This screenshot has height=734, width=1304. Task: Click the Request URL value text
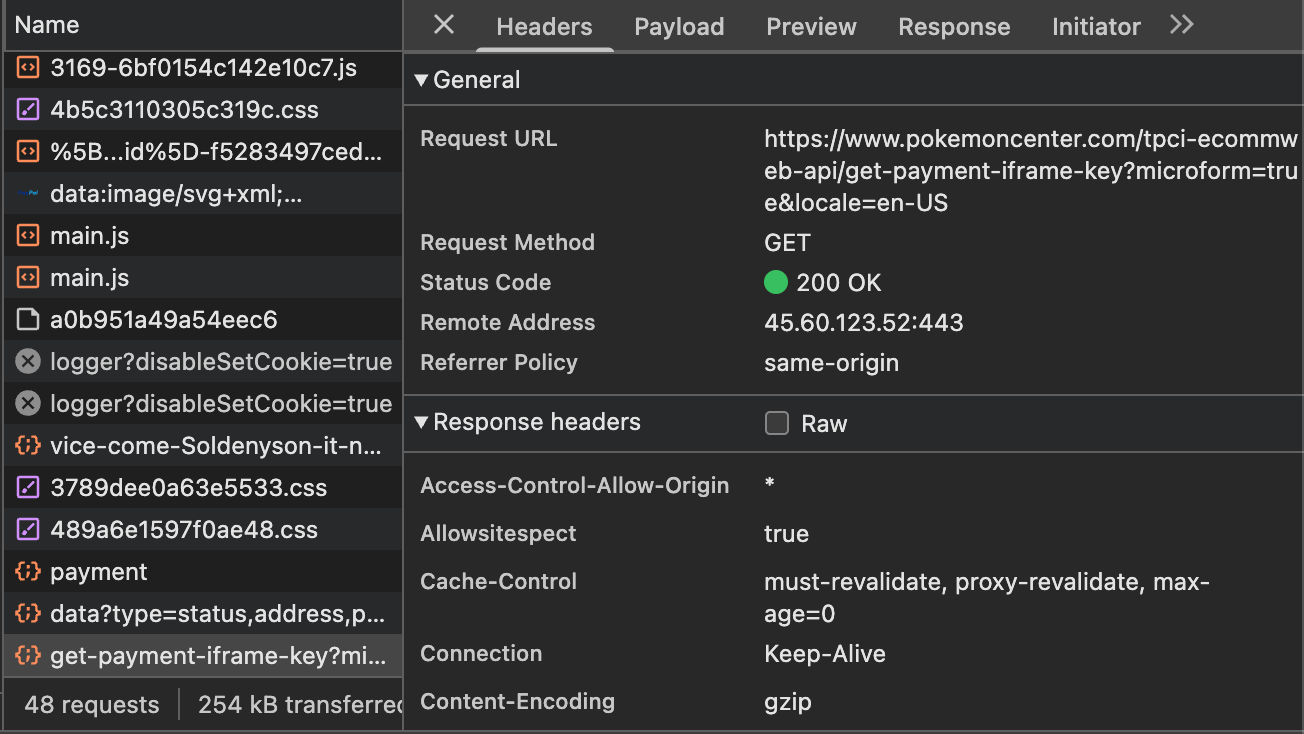coord(1030,171)
